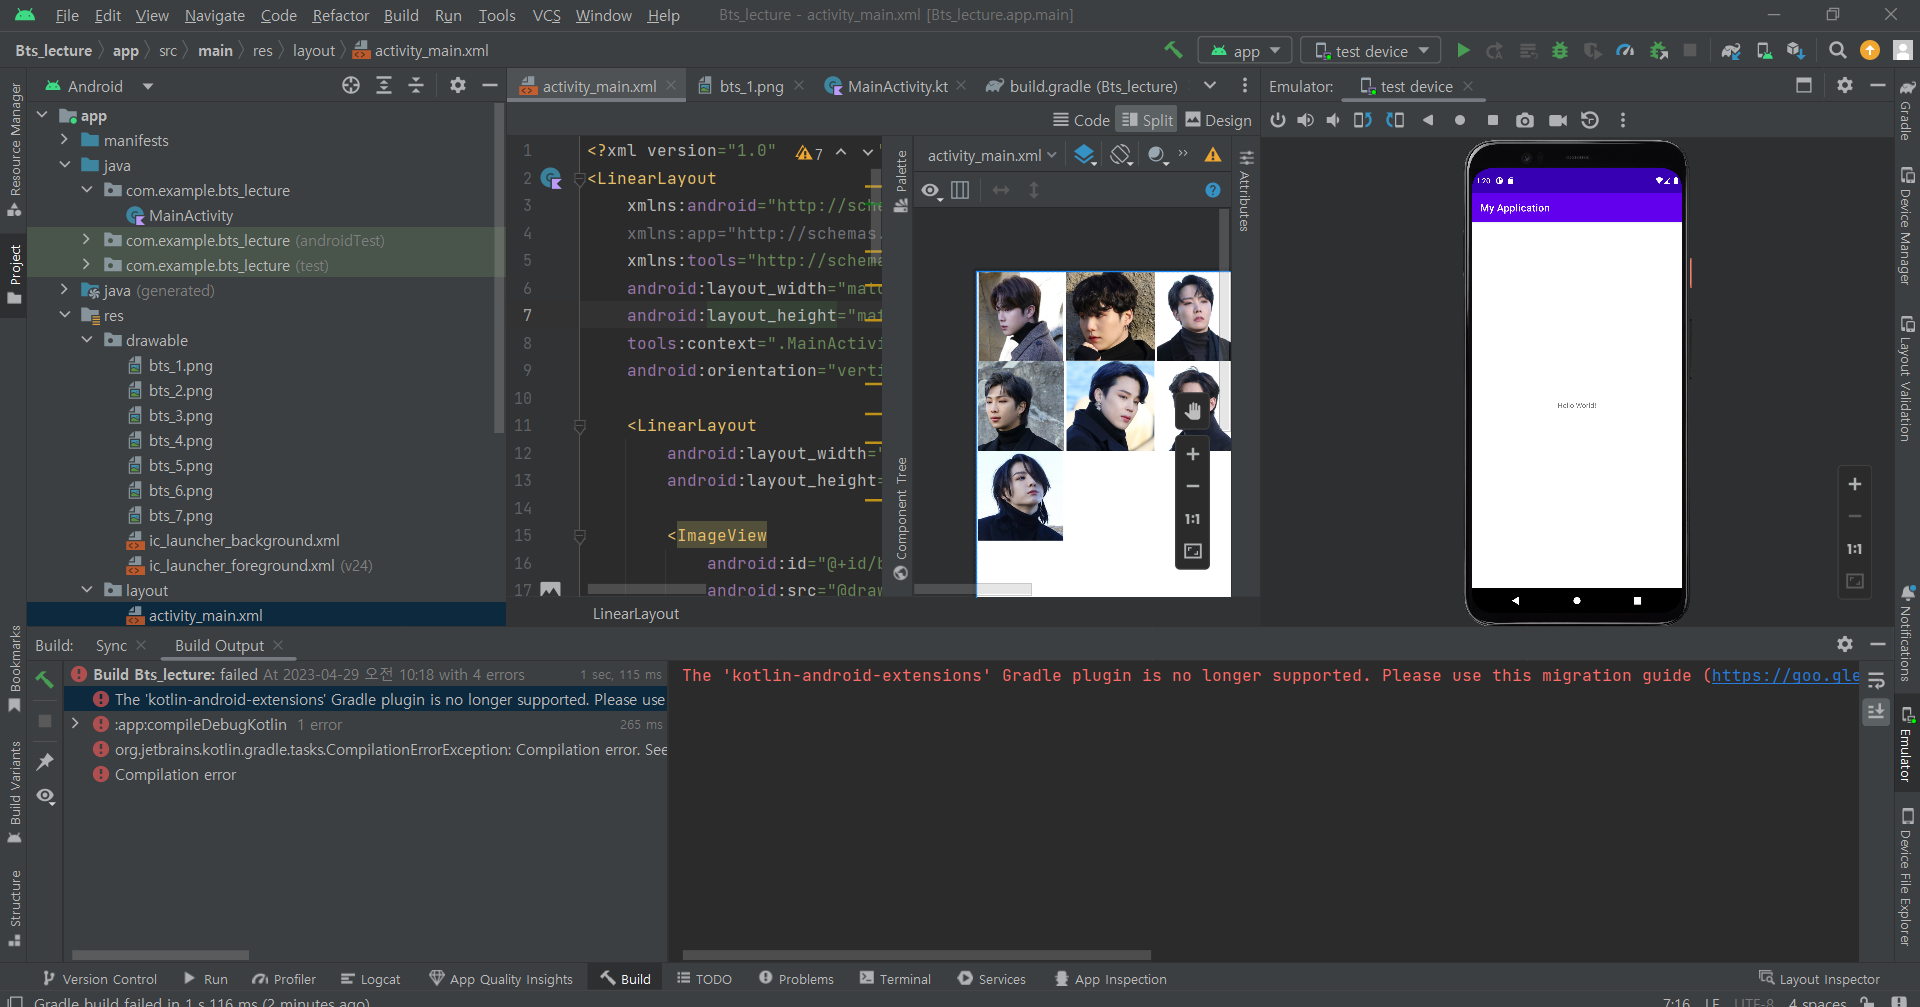Open Project panel gear options
Viewport: 1920px width, 1007px height.
458,86
